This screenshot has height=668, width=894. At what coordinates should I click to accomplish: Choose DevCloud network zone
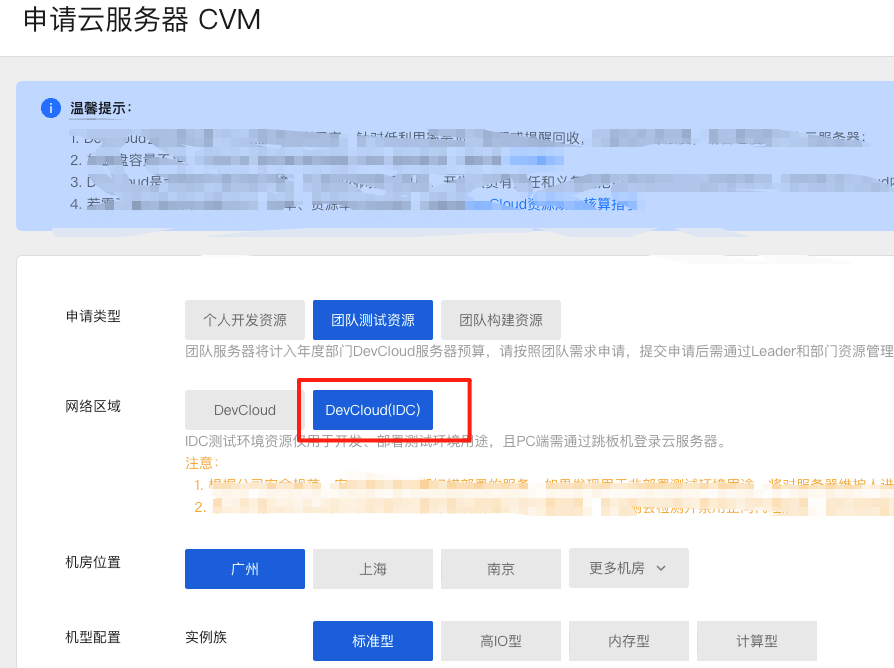click(245, 410)
